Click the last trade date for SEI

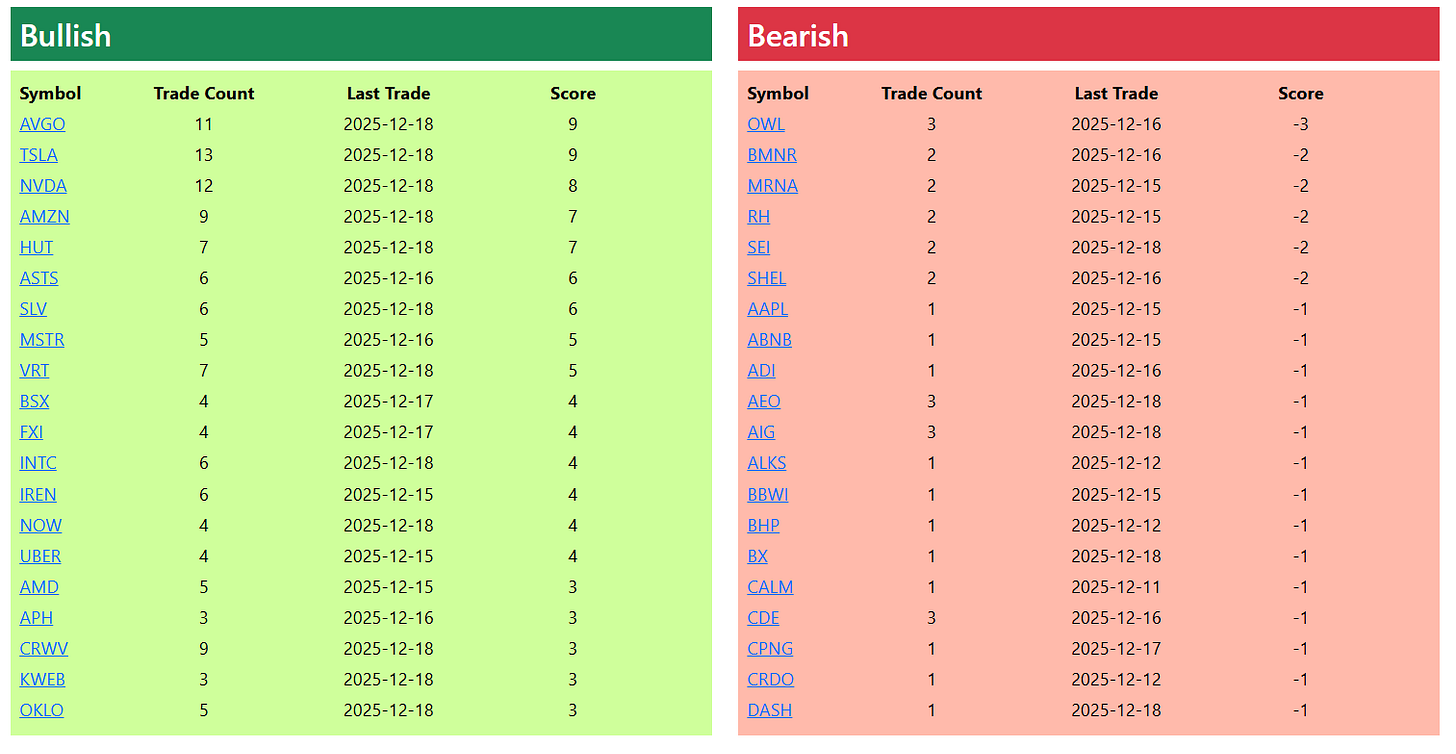[x=1116, y=248]
